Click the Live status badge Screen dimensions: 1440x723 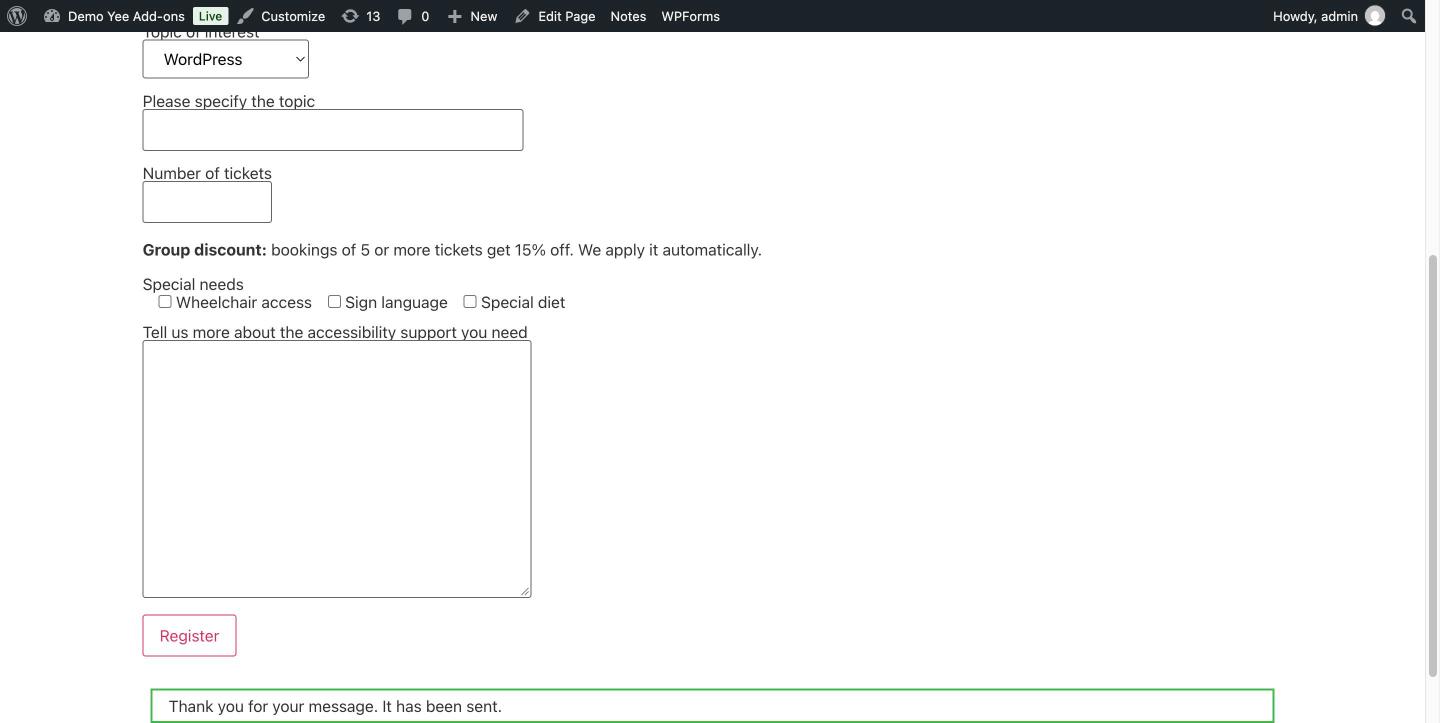coord(210,16)
